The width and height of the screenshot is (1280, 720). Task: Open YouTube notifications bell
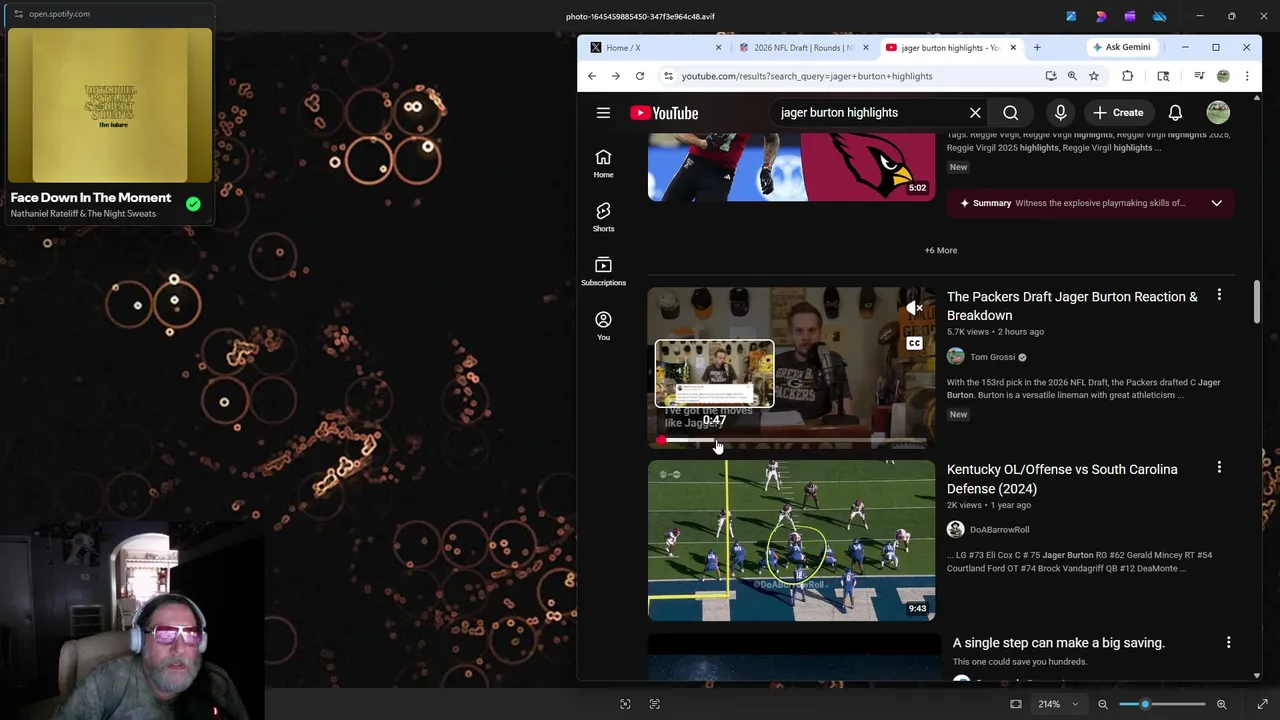(x=1175, y=113)
